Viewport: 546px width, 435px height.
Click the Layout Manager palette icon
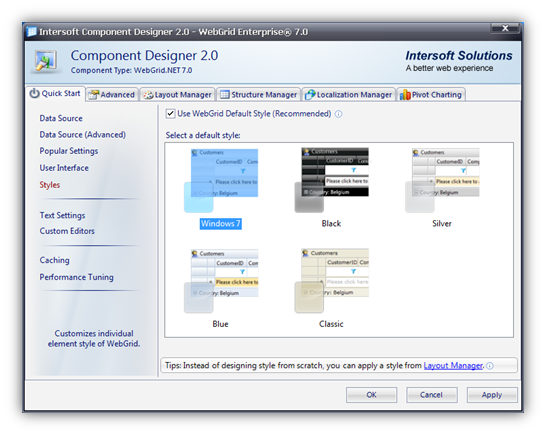click(148, 95)
